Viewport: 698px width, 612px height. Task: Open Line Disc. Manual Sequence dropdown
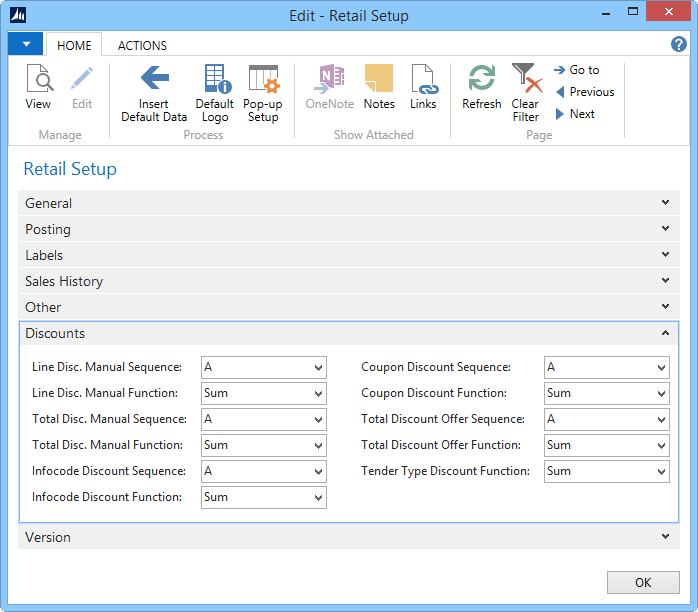[318, 368]
